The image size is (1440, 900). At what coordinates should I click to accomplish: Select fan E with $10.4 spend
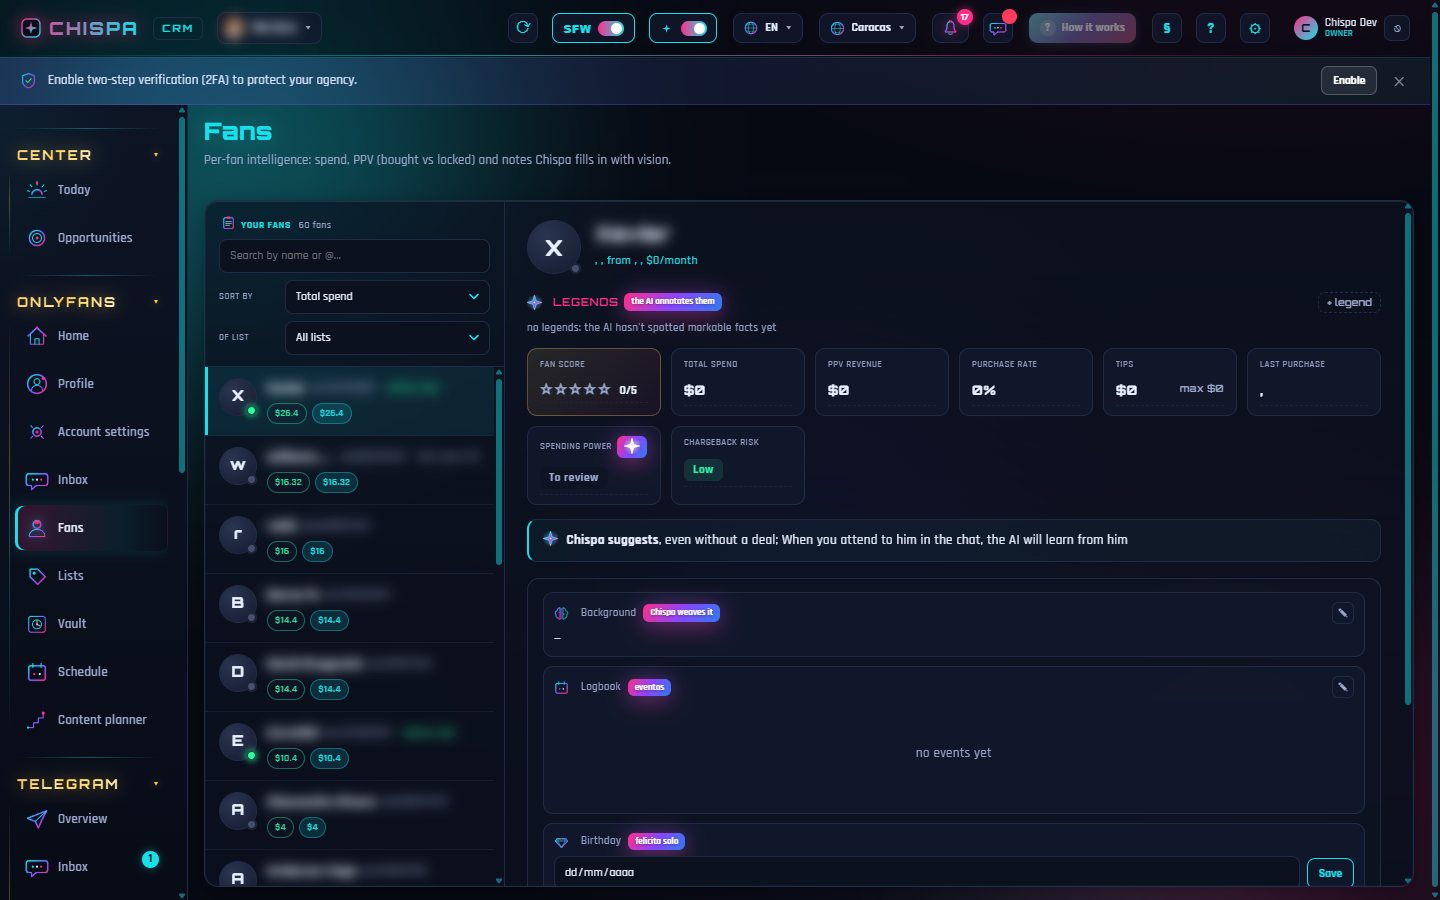pos(350,746)
